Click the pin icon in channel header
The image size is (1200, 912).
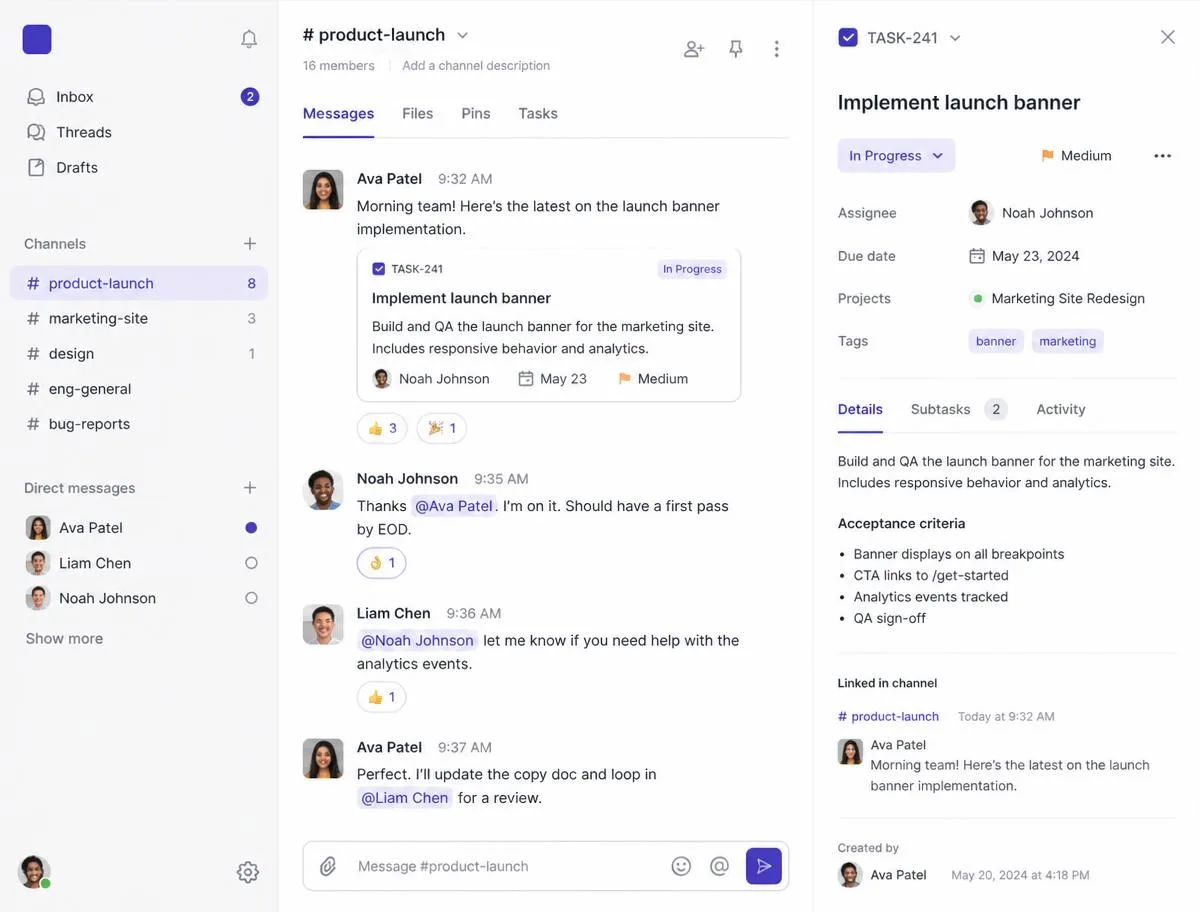[736, 49]
